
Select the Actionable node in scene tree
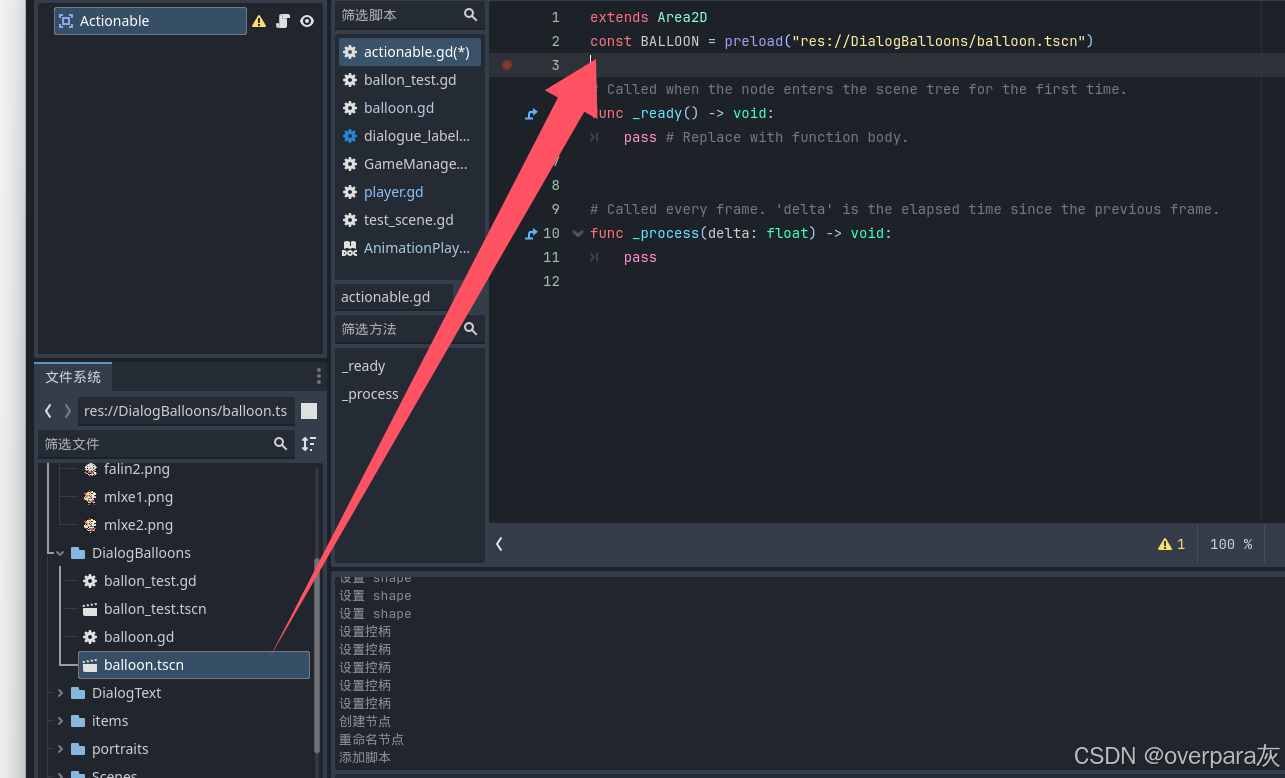coord(150,21)
